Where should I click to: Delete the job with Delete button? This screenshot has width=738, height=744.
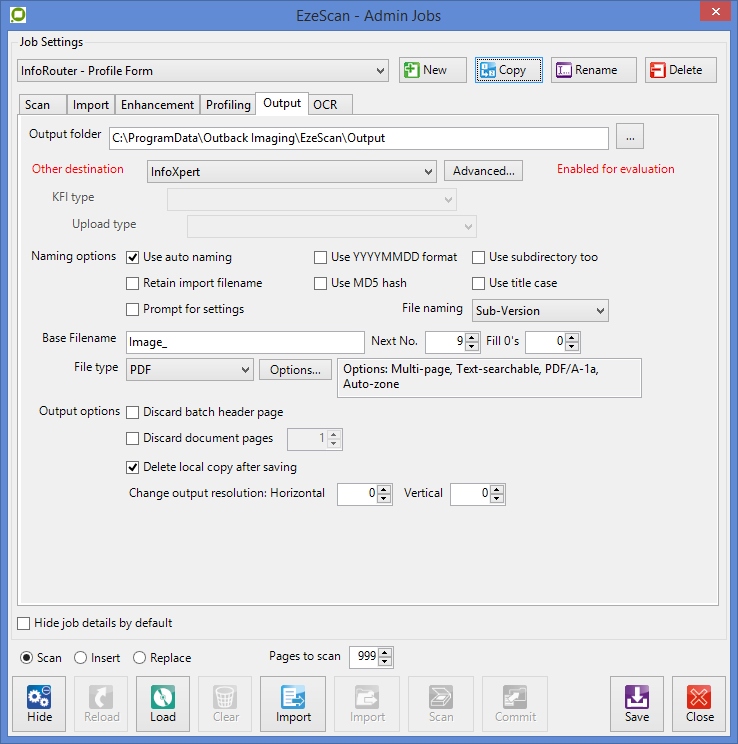[681, 70]
